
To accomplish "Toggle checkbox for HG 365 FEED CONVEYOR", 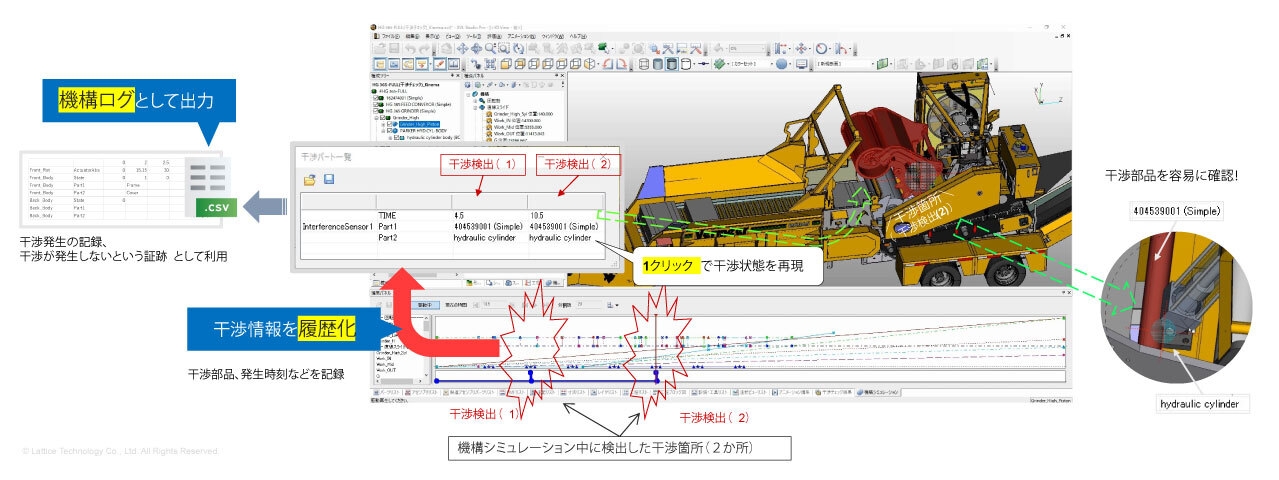I will tap(374, 103).
